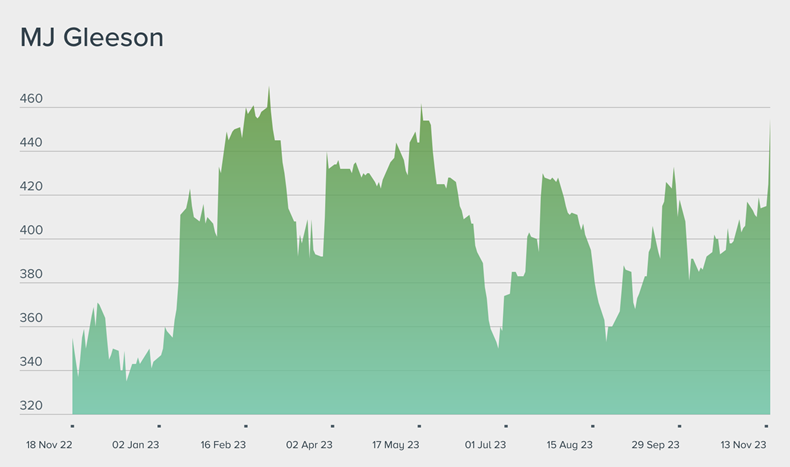Click the final spike at chart's right edge
The image size is (790, 467).
point(769,124)
